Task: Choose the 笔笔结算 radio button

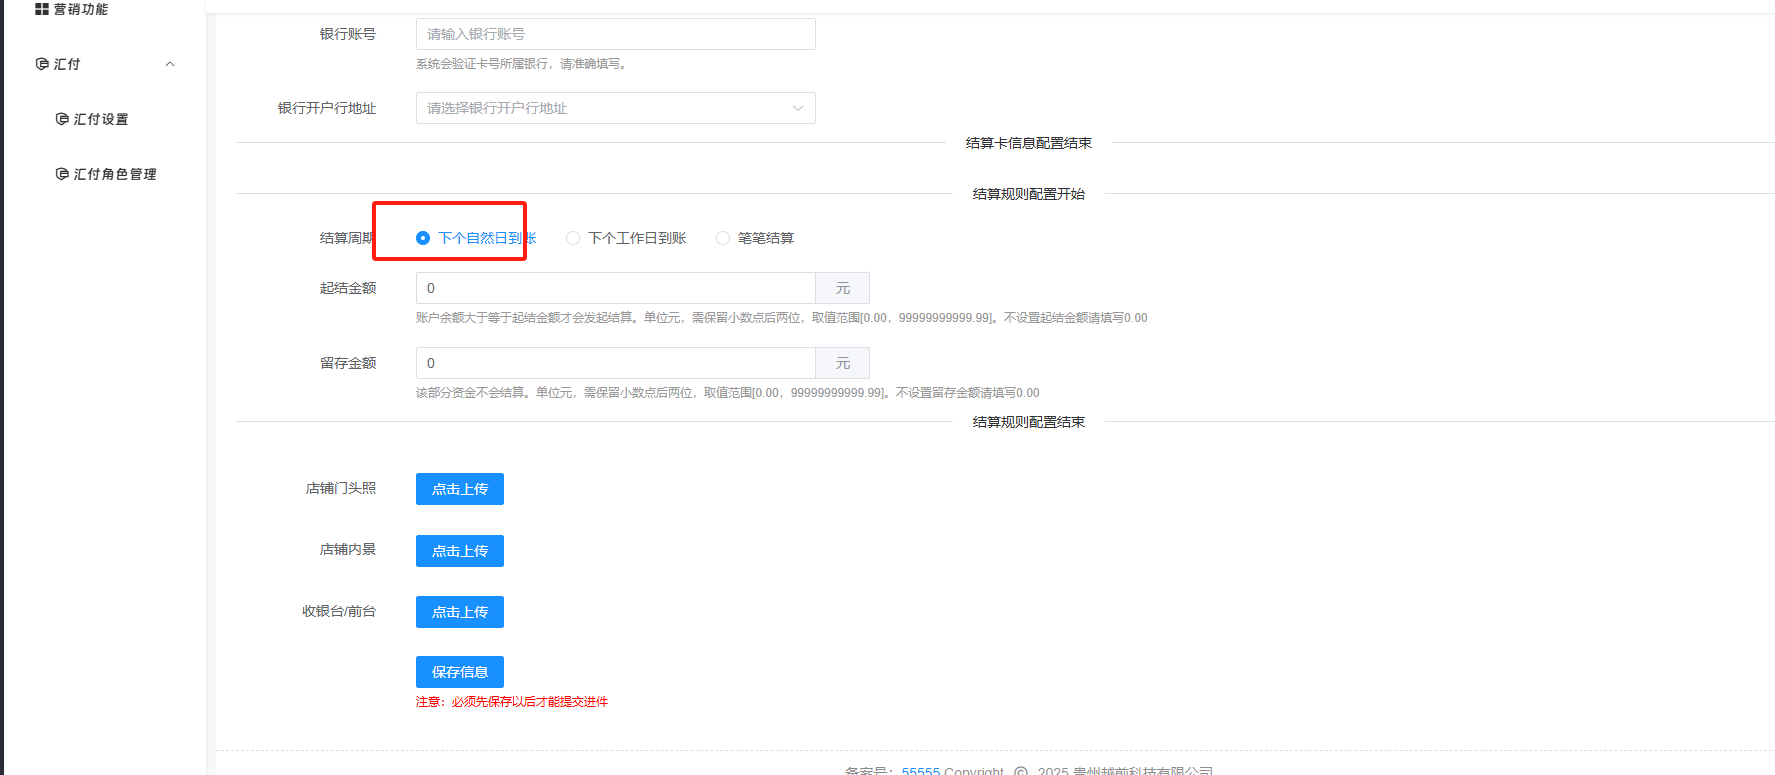Action: pyautogui.click(x=723, y=238)
